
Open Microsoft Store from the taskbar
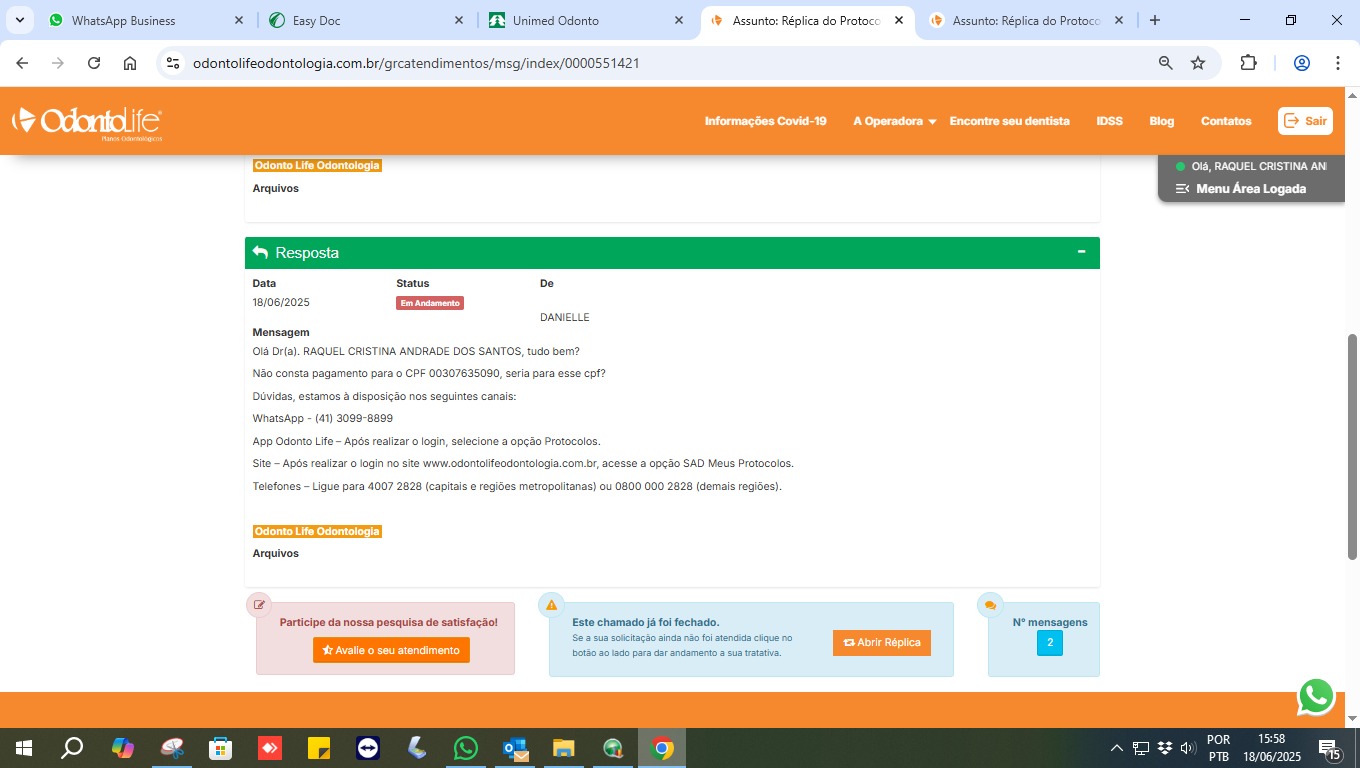coord(221,748)
